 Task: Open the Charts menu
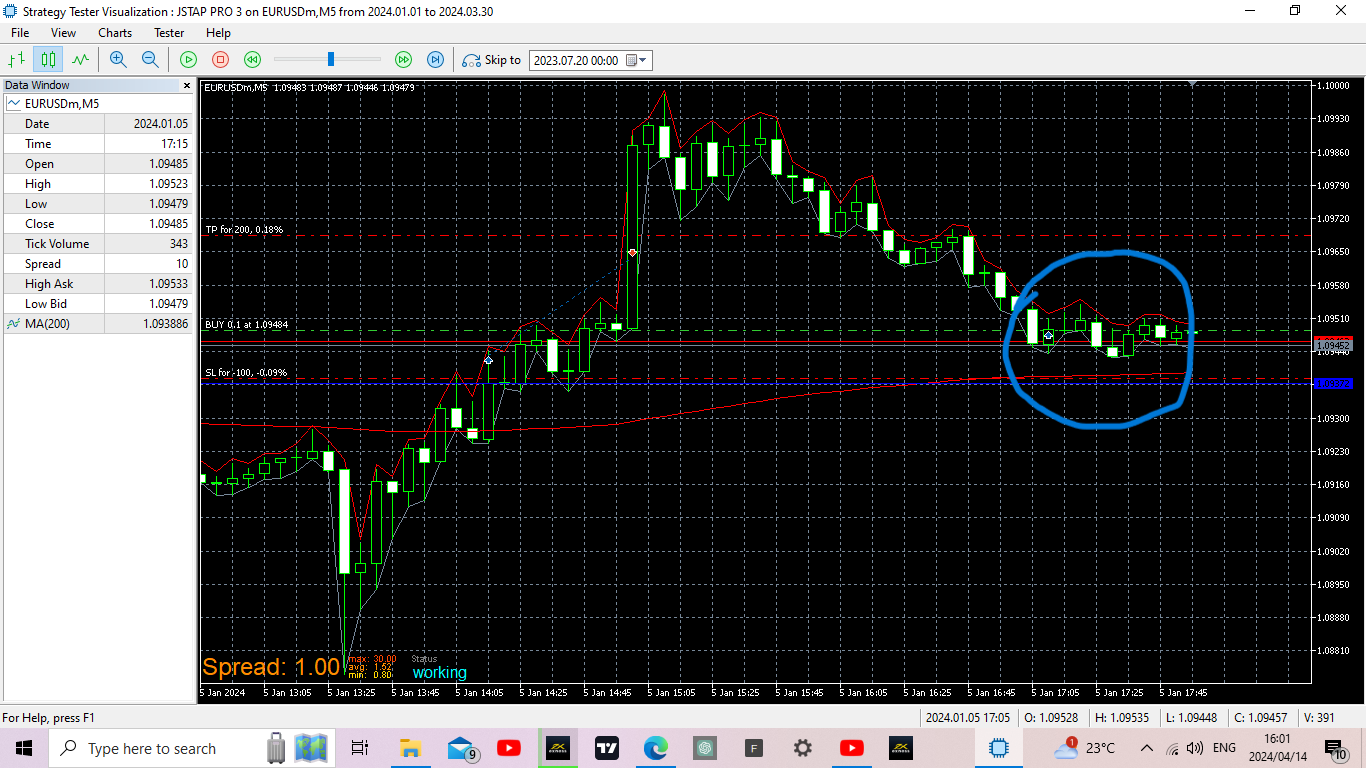click(115, 33)
